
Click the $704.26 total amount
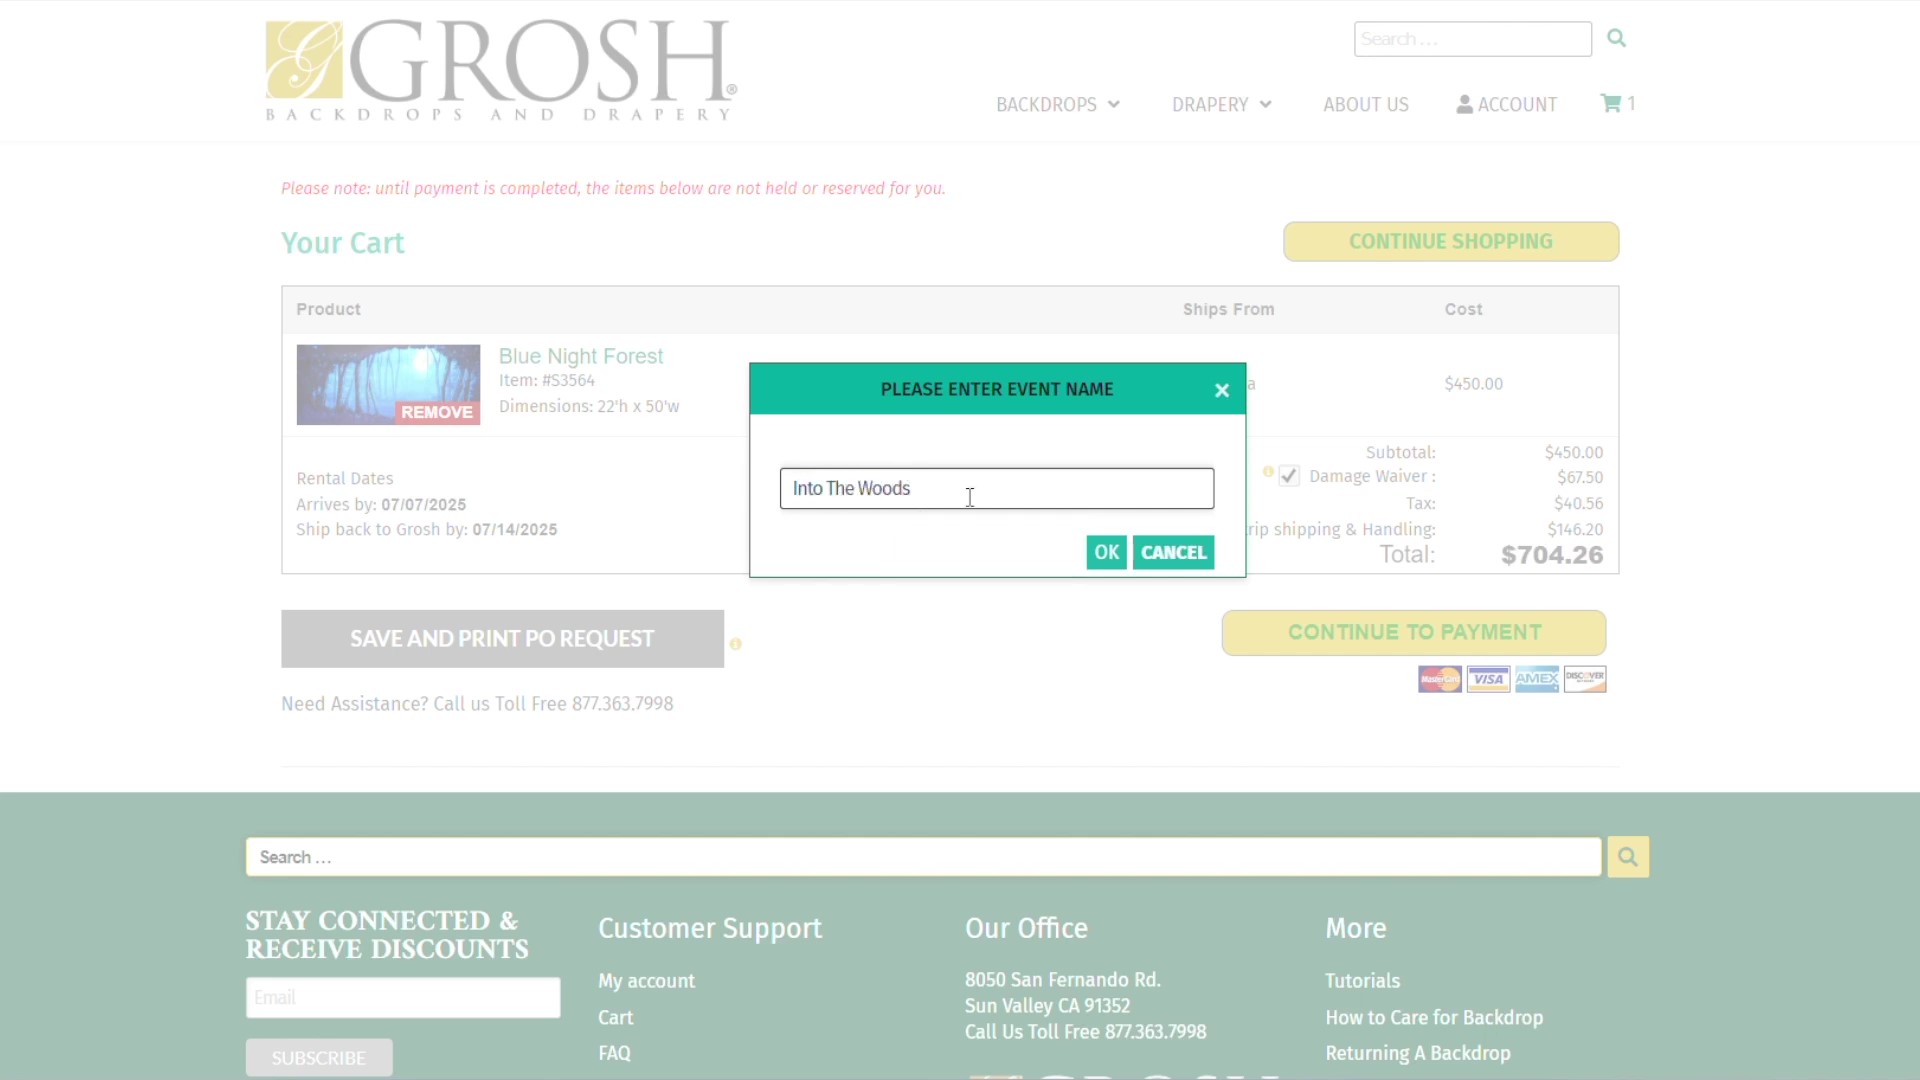point(1552,556)
